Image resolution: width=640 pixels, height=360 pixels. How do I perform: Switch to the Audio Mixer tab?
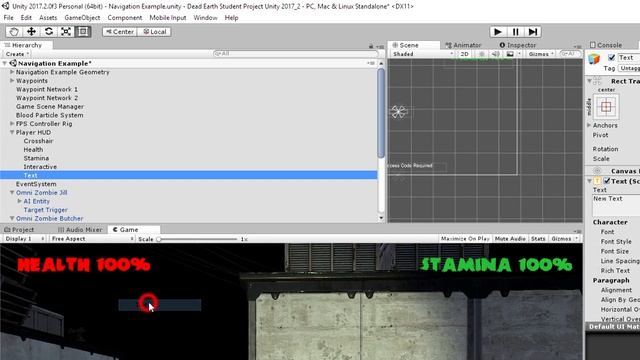click(x=80, y=230)
